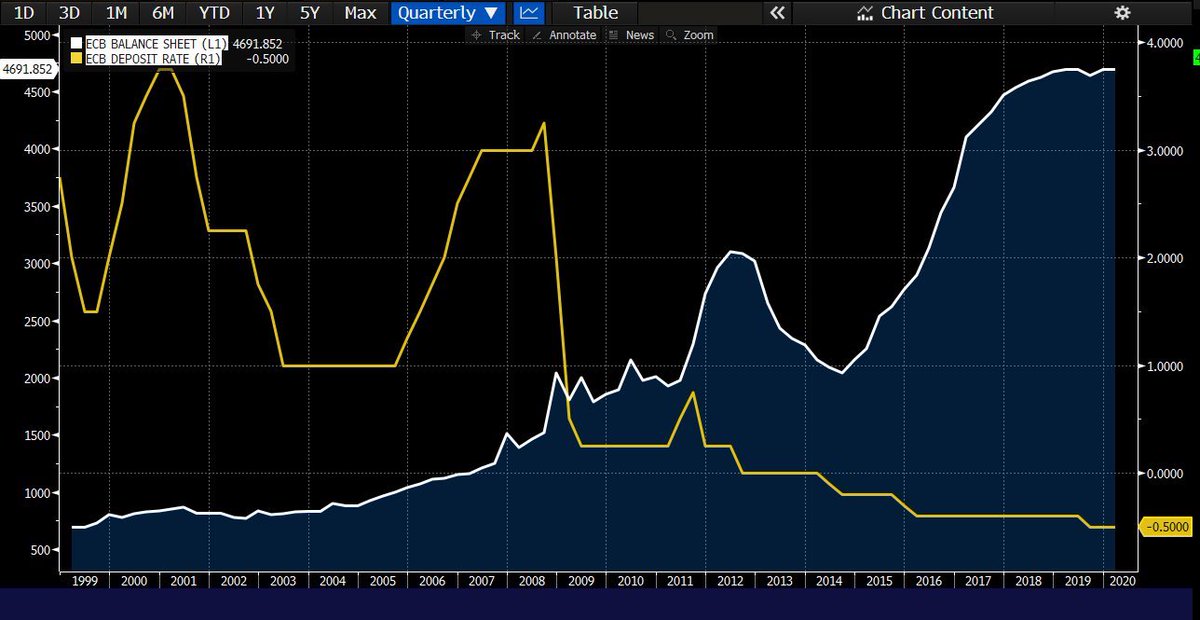Set the chart range to 5Y
This screenshot has height=620, width=1200.
[x=310, y=13]
